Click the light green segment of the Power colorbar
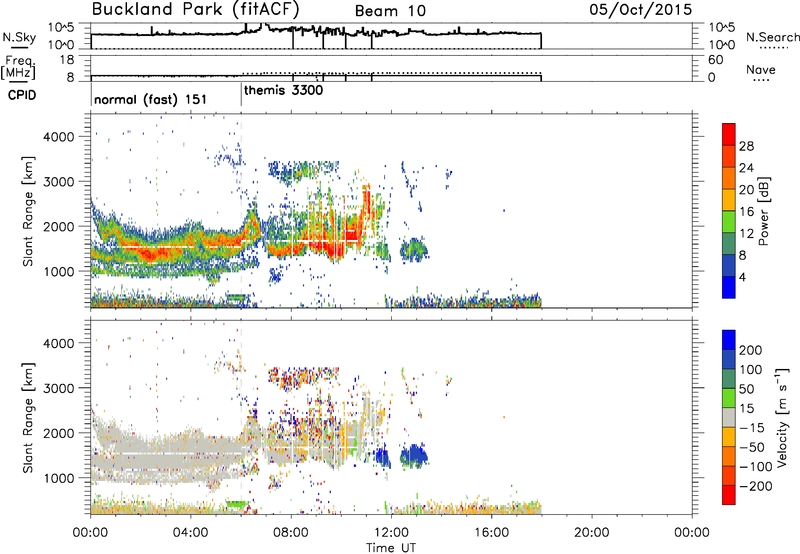The width and height of the screenshot is (800, 554). [x=729, y=222]
